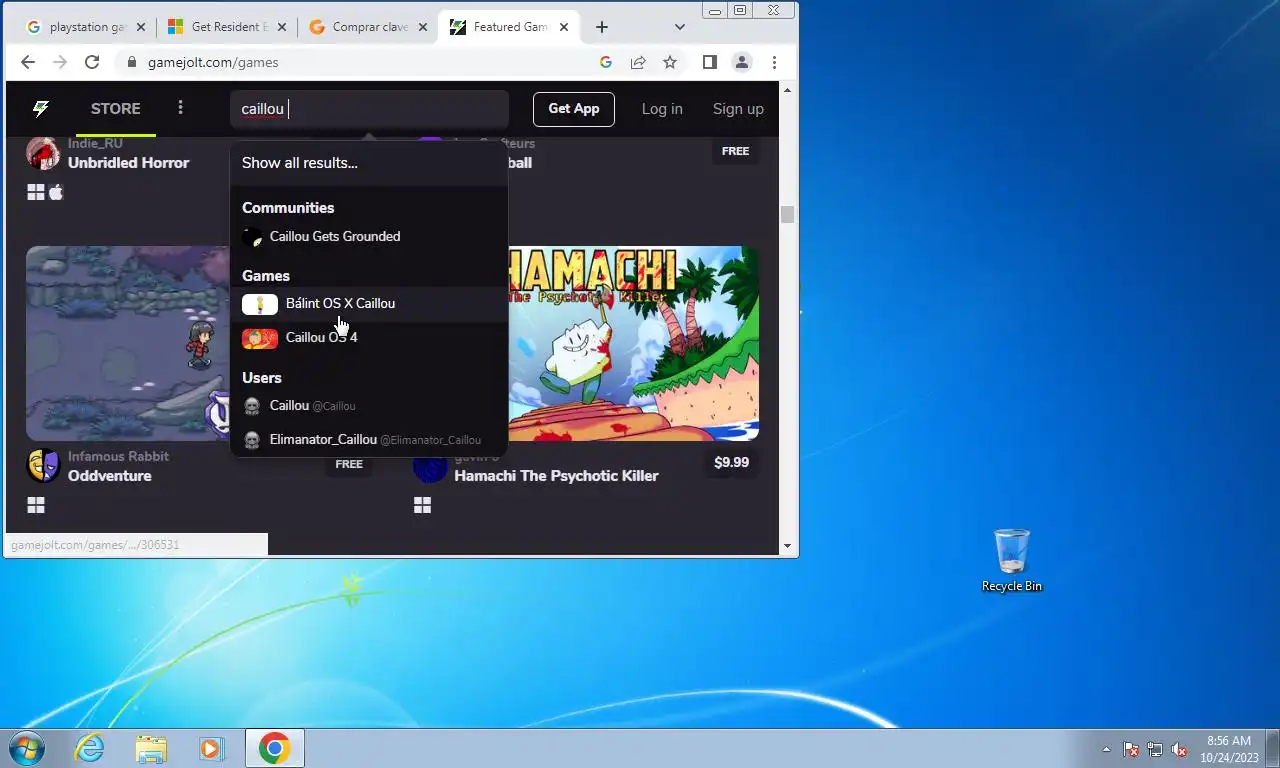
Task: Click the $9.99 price tag on Hamachi
Action: (x=731, y=462)
